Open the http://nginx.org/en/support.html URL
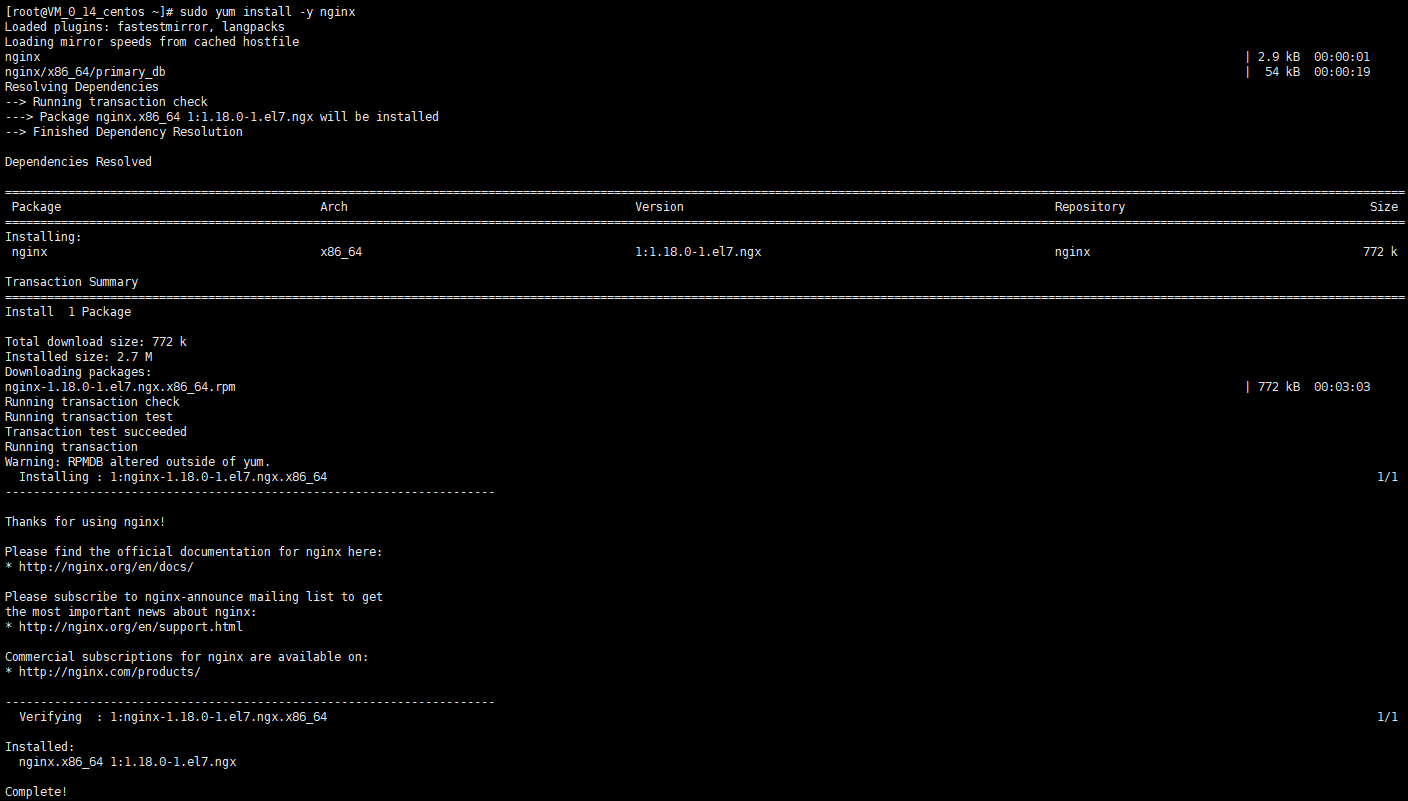 click(131, 627)
